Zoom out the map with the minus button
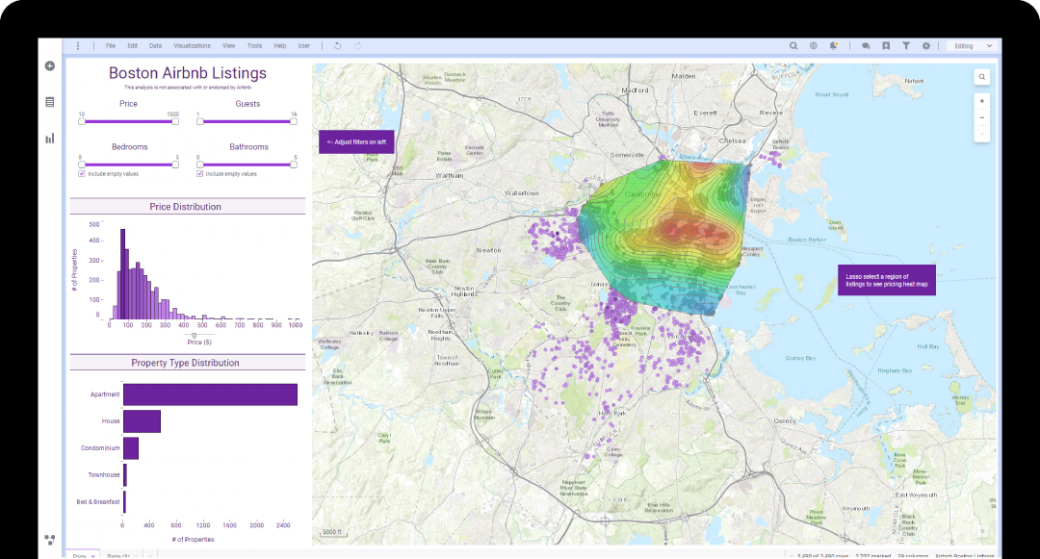The width and height of the screenshot is (1040, 559). 982,117
